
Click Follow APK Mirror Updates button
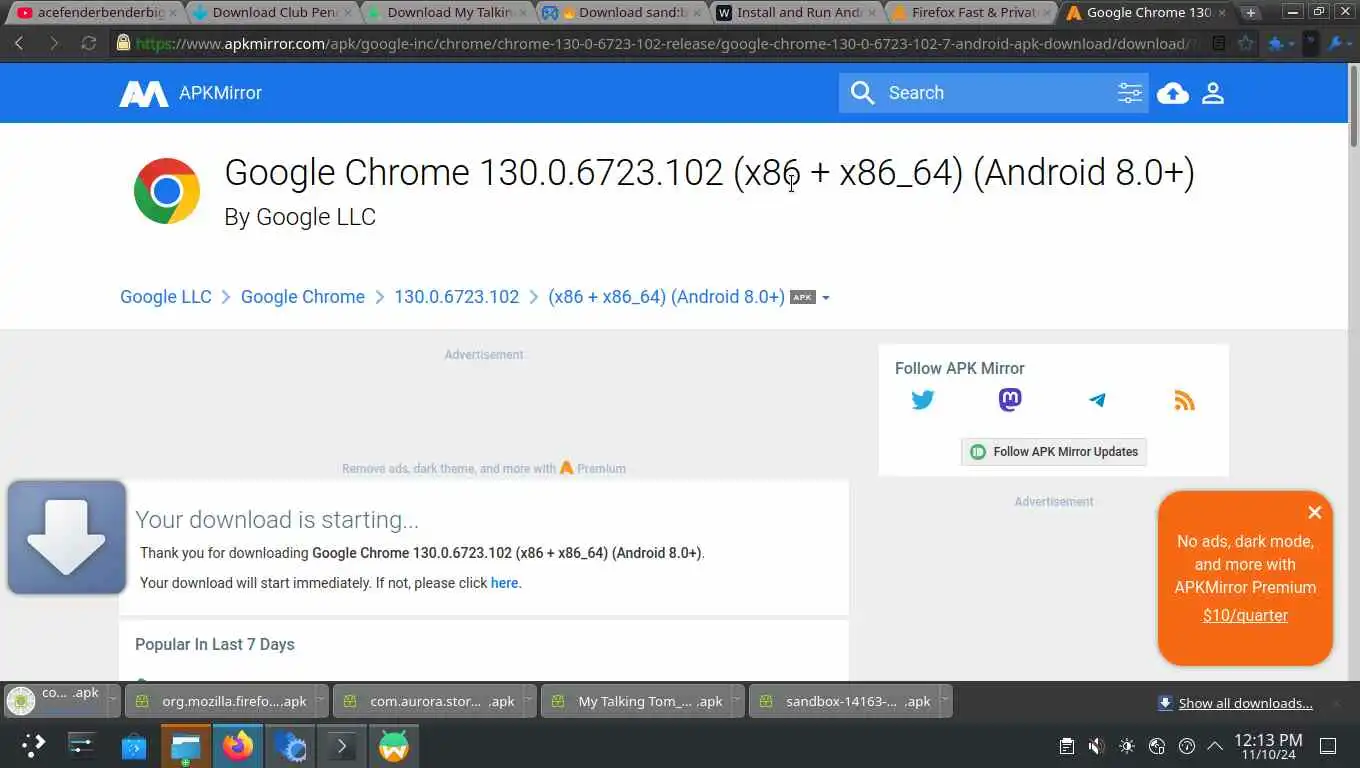click(1054, 452)
